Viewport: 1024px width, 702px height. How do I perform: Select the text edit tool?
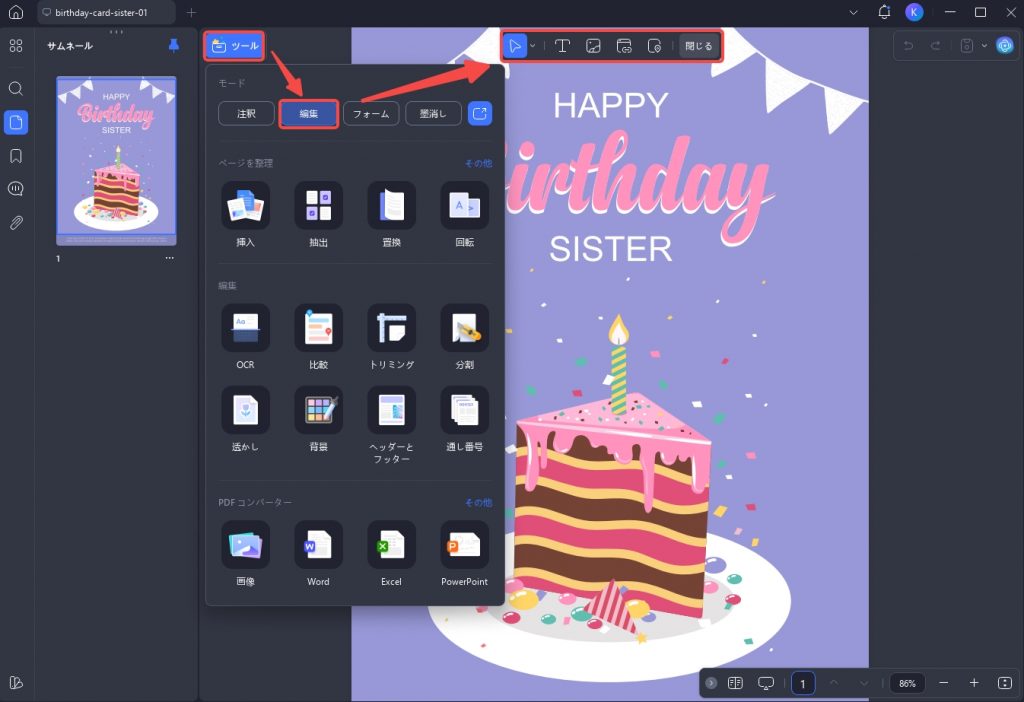click(562, 46)
